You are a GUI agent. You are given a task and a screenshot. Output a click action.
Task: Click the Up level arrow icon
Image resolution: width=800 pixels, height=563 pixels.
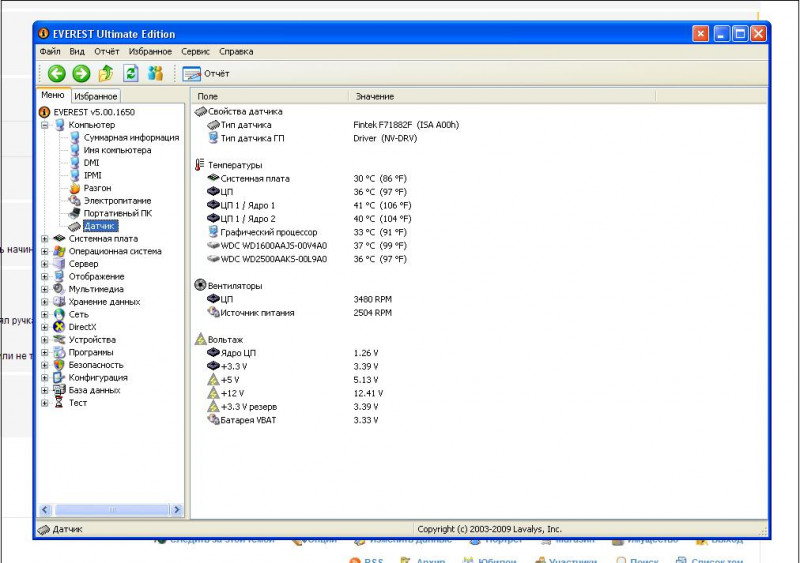pos(106,74)
